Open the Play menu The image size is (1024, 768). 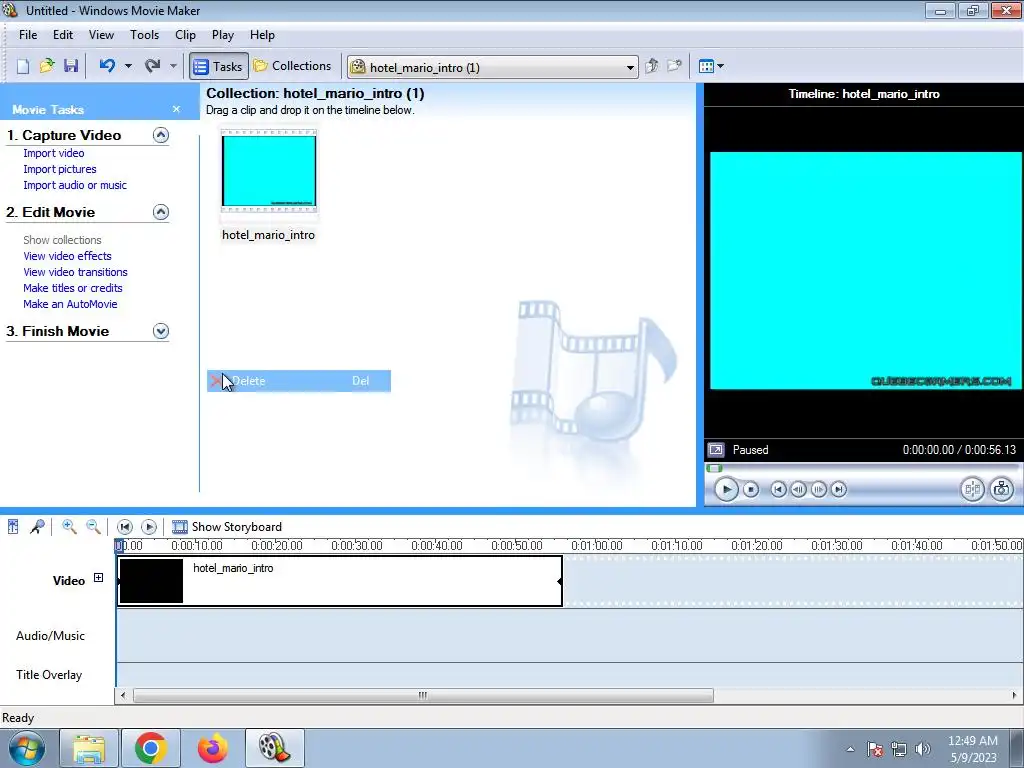coord(223,35)
